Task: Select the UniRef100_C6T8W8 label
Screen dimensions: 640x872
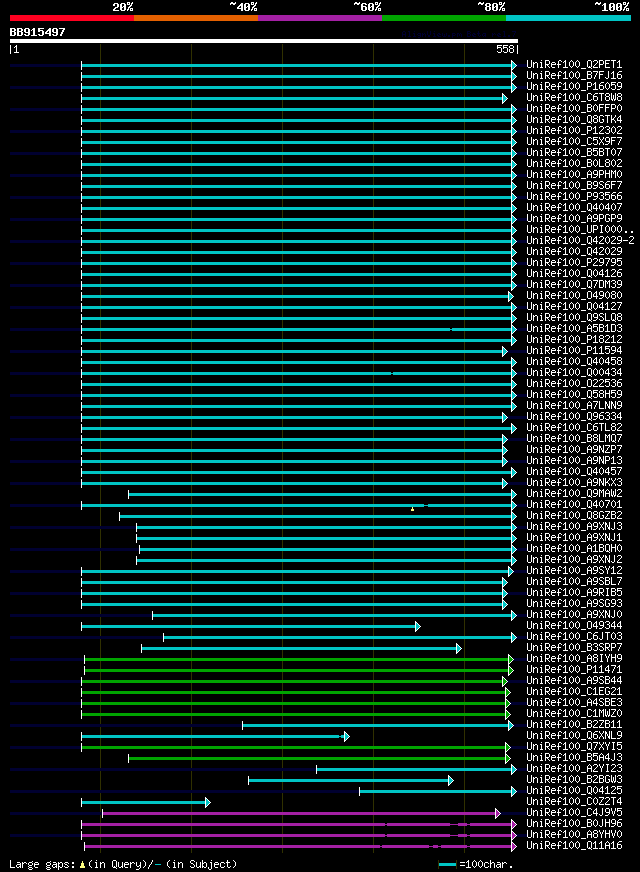Action: point(574,97)
